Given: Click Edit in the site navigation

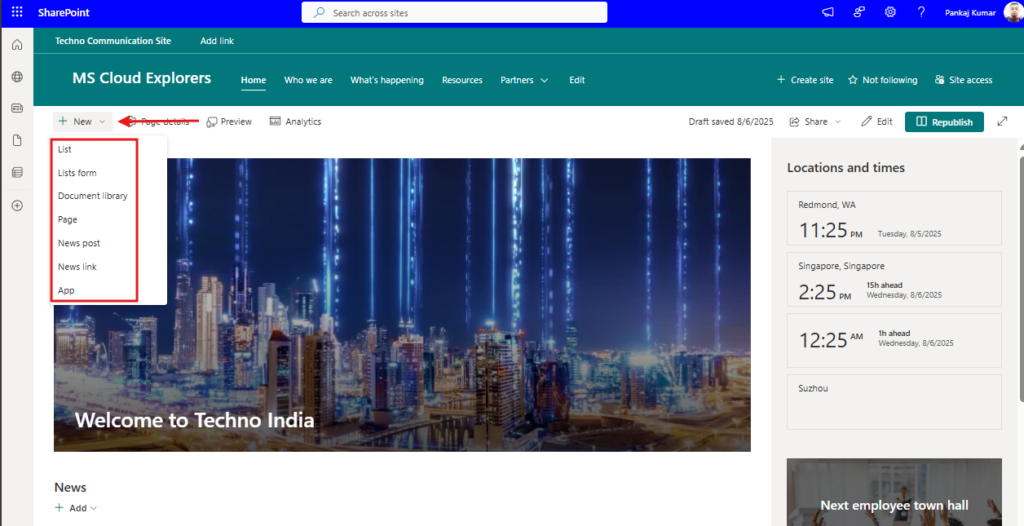Looking at the screenshot, I should tap(577, 80).
